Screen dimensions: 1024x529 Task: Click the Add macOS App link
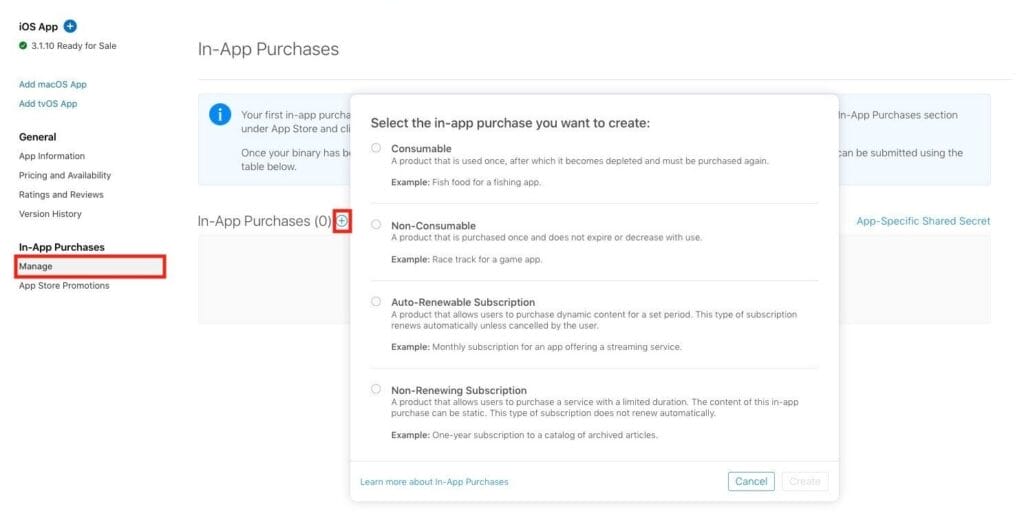tap(53, 85)
